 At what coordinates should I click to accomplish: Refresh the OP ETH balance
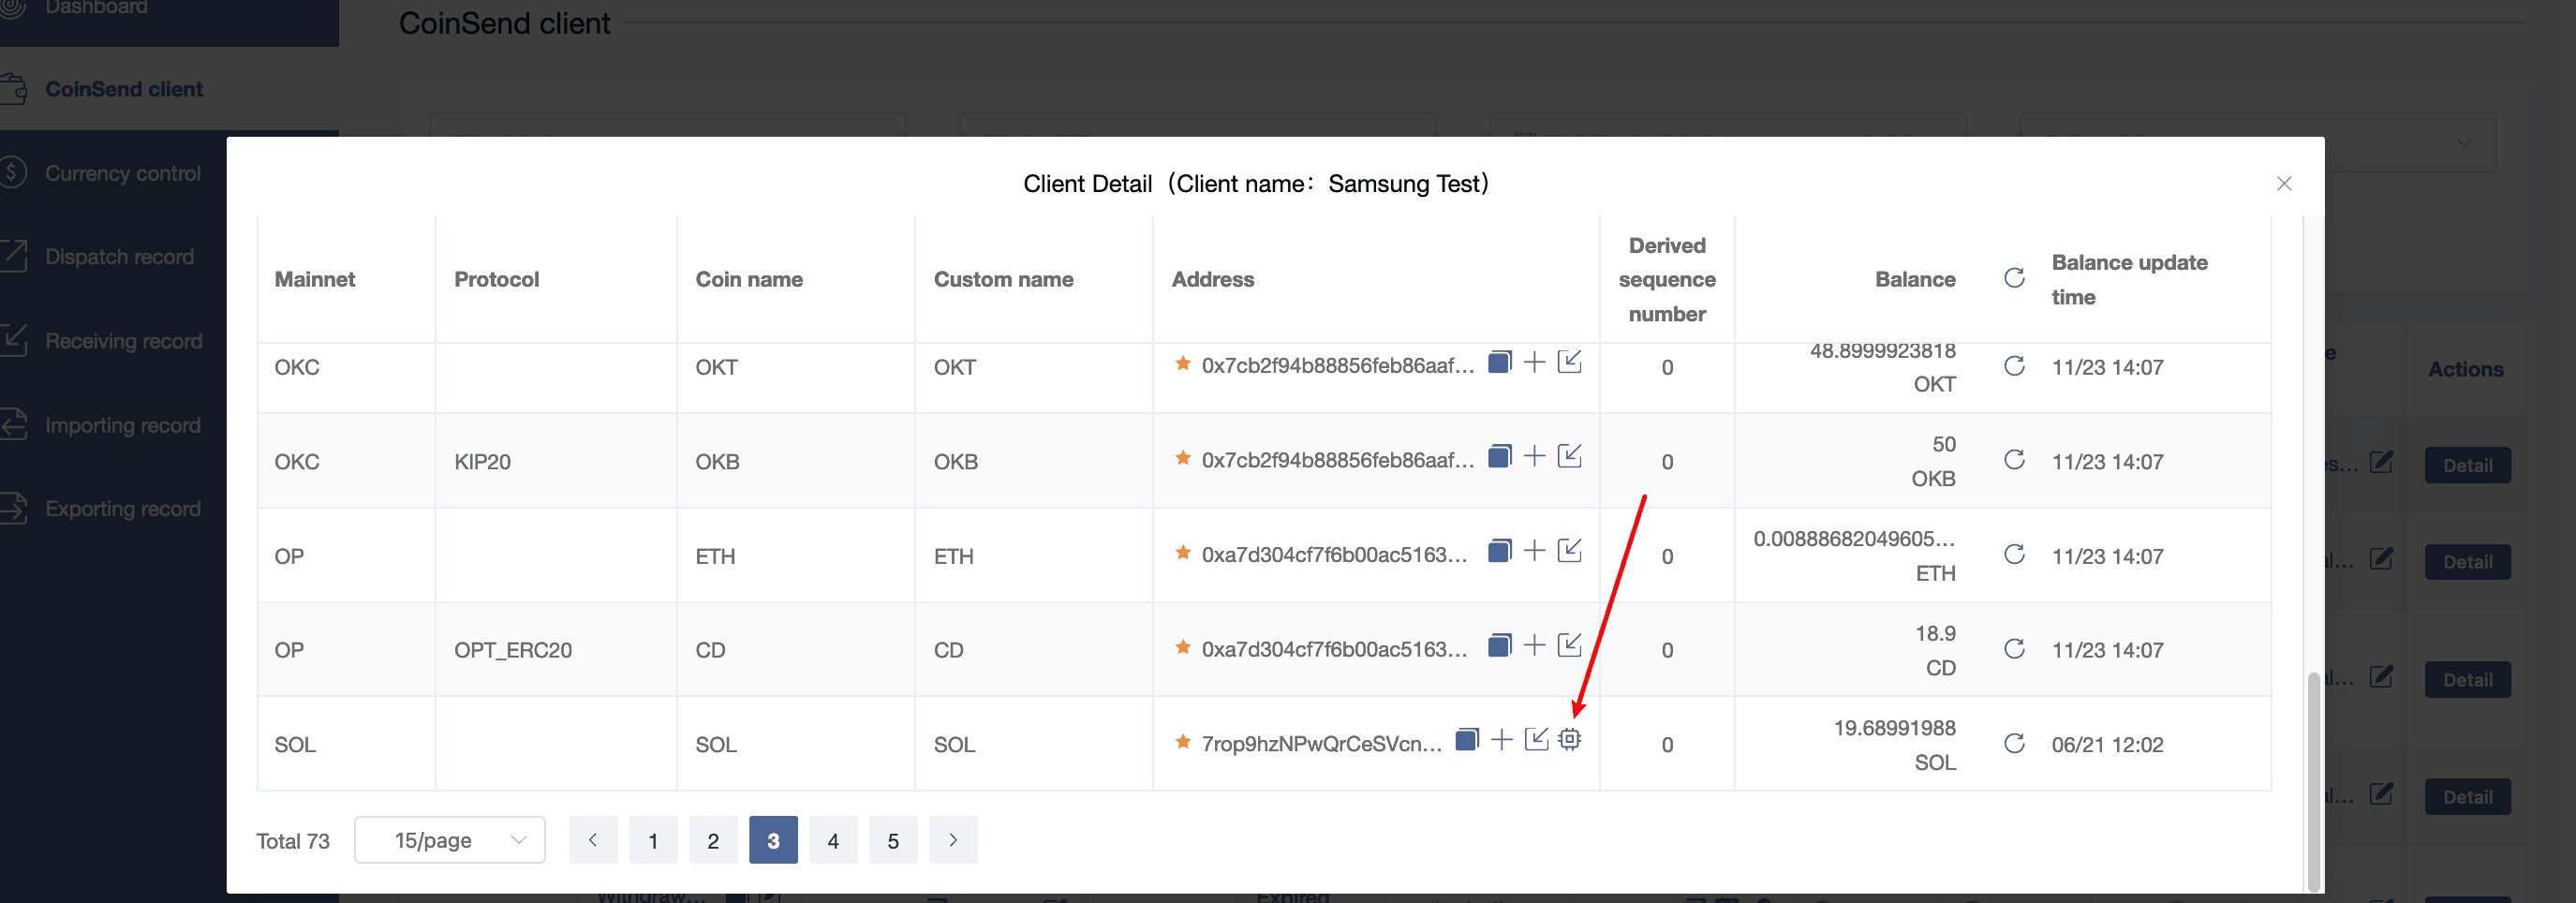coord(2014,555)
